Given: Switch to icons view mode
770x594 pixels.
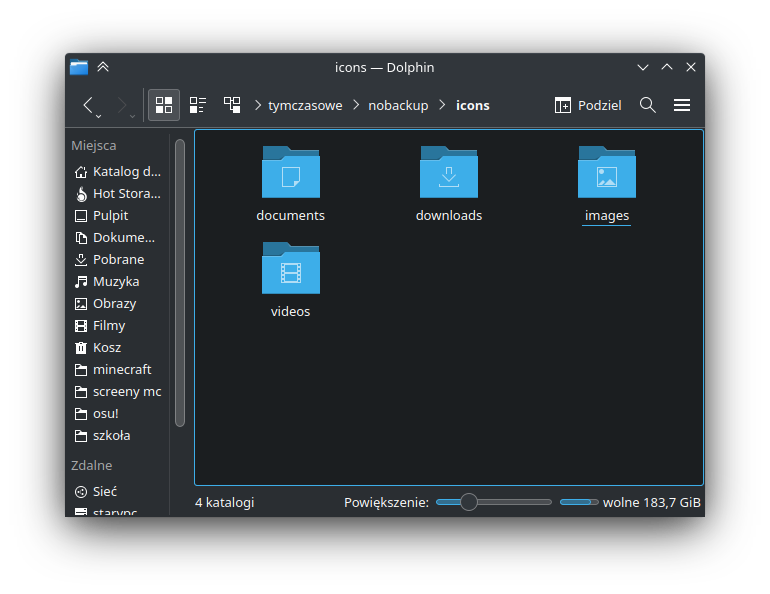Looking at the screenshot, I should (164, 105).
